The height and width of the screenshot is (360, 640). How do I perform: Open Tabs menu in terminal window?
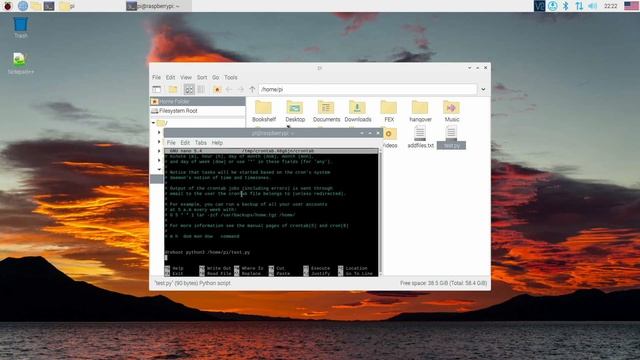(x=200, y=142)
